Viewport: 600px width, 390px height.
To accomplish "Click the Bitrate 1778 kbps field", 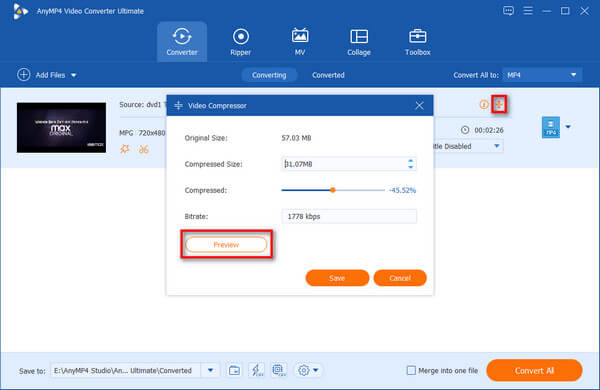I will point(349,216).
